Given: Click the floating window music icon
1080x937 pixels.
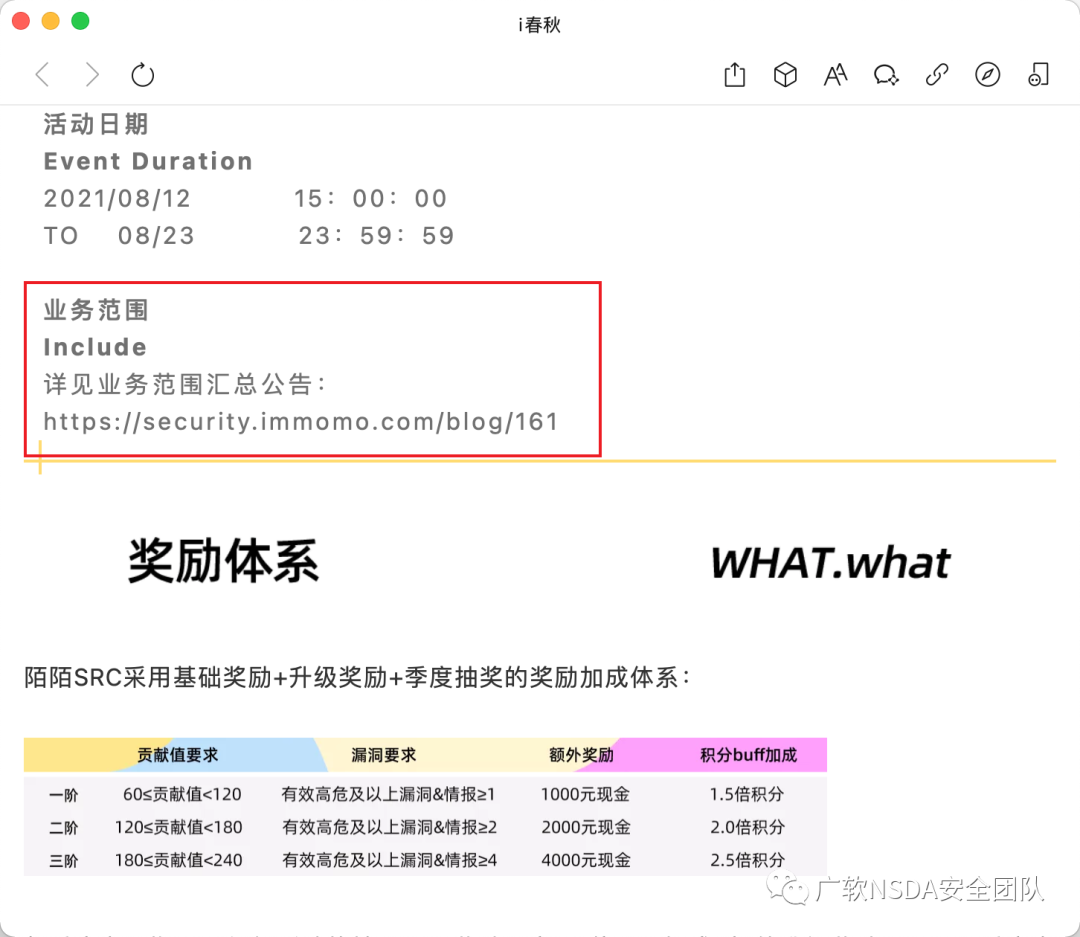Looking at the screenshot, I should point(1038,74).
